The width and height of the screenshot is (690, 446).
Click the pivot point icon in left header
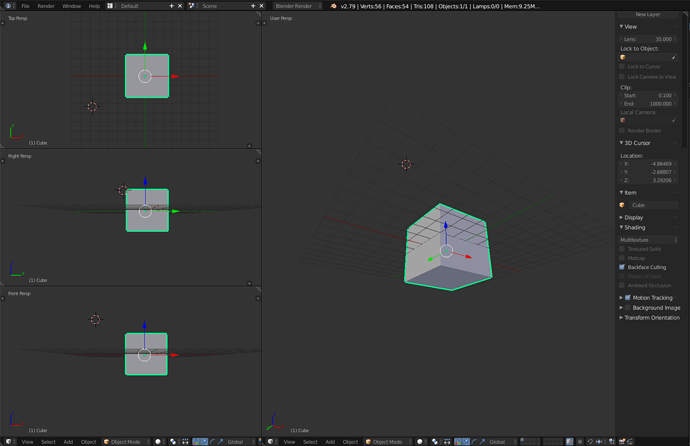click(173, 441)
